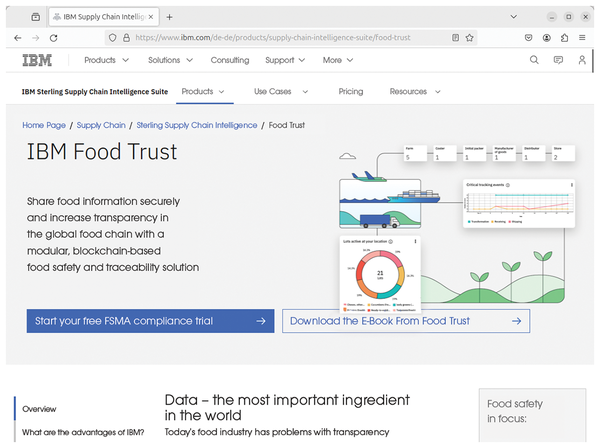Click the user profile icon
The height and width of the screenshot is (448, 600).
(x=582, y=60)
